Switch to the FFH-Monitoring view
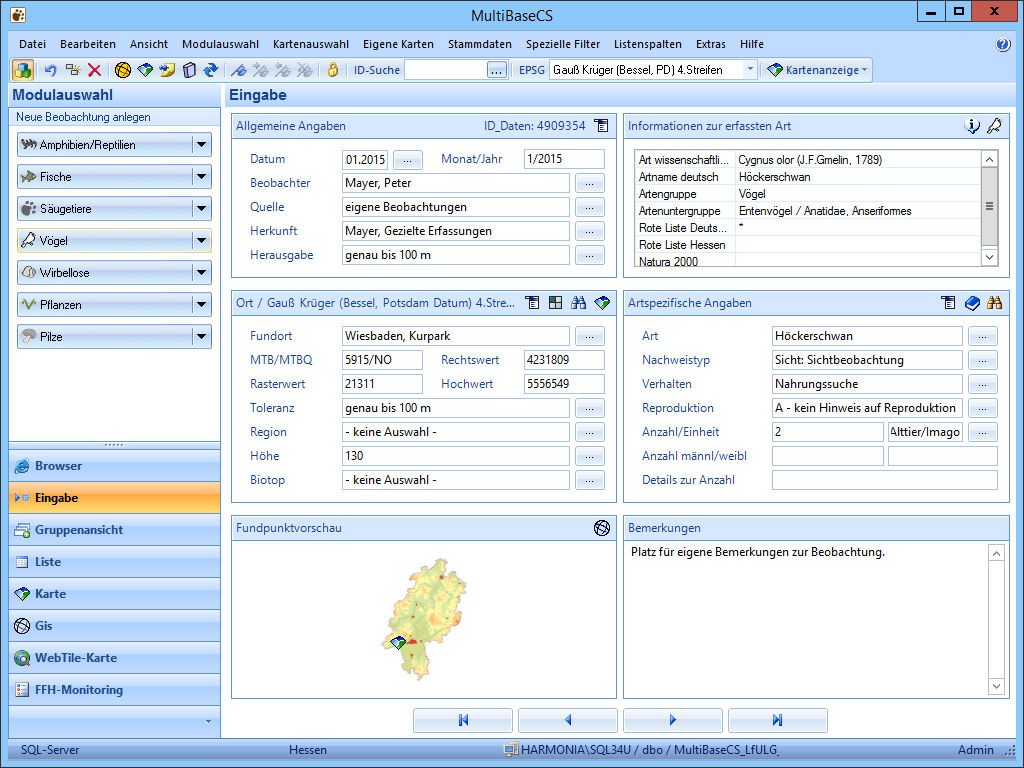Screen dimensions: 1024x768 click(114, 690)
